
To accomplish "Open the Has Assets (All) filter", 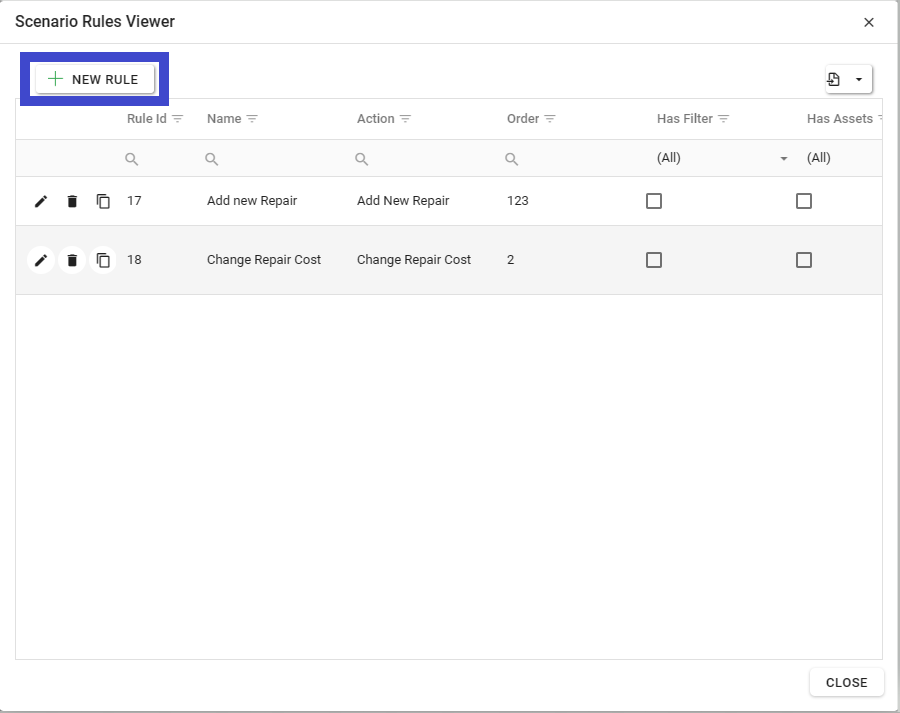I will point(840,158).
